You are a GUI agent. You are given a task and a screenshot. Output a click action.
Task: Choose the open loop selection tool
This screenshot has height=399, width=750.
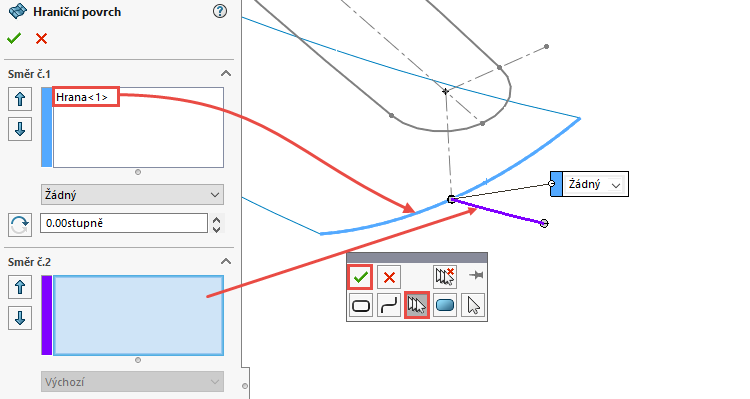click(389, 305)
